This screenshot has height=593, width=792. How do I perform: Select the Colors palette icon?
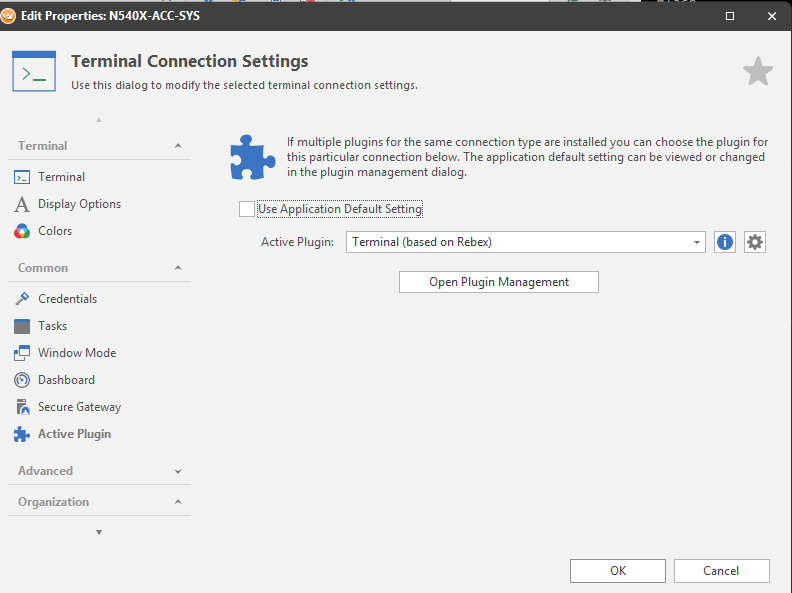[x=21, y=231]
